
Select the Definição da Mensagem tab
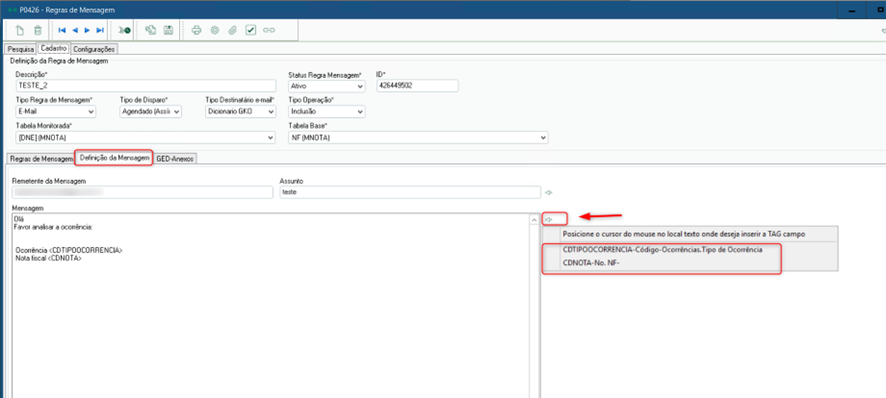[x=115, y=158]
